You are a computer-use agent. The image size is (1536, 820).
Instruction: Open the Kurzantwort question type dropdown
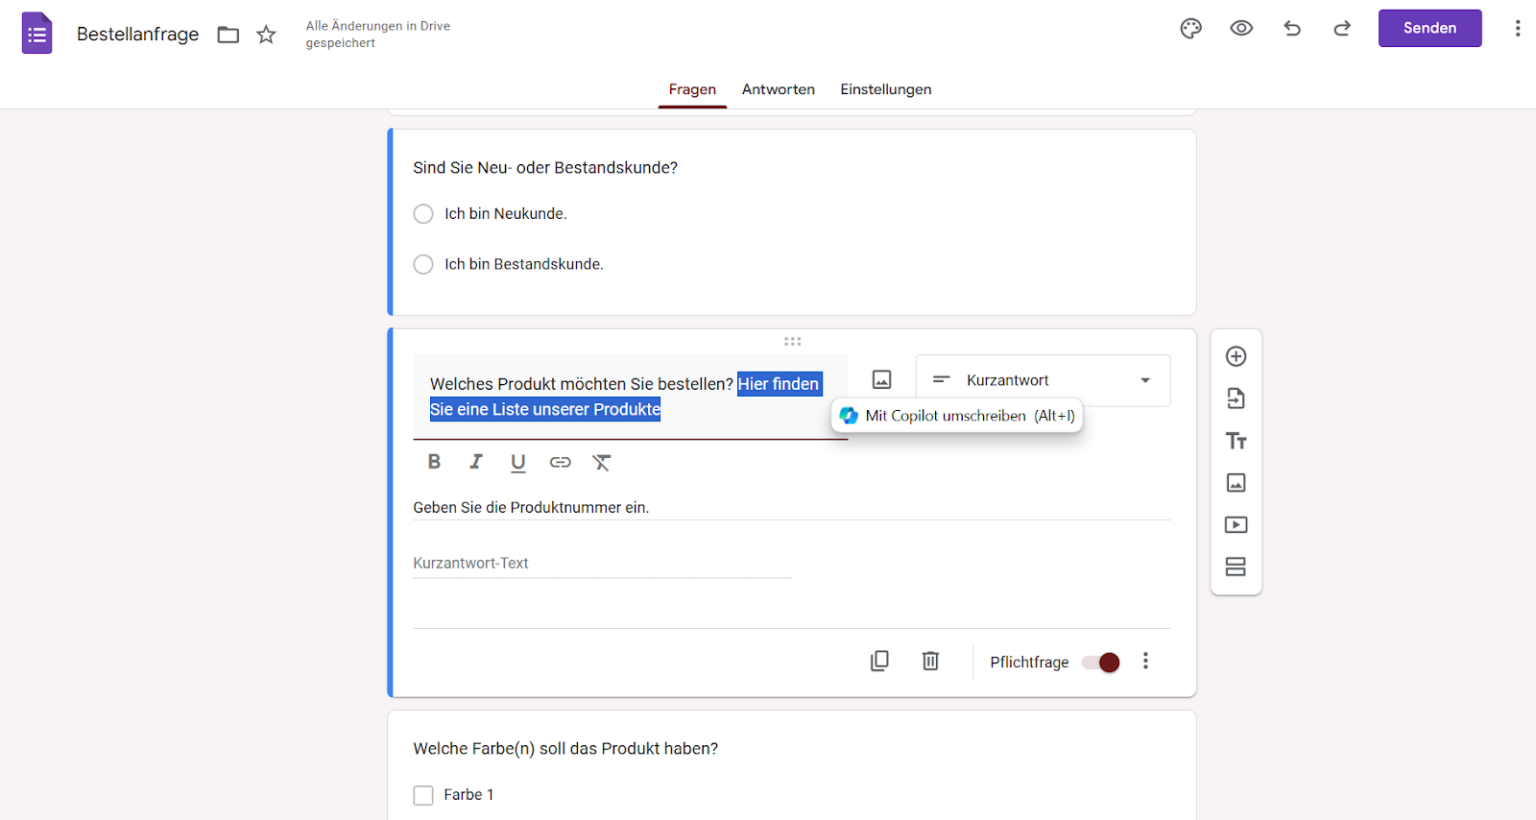[1043, 380]
